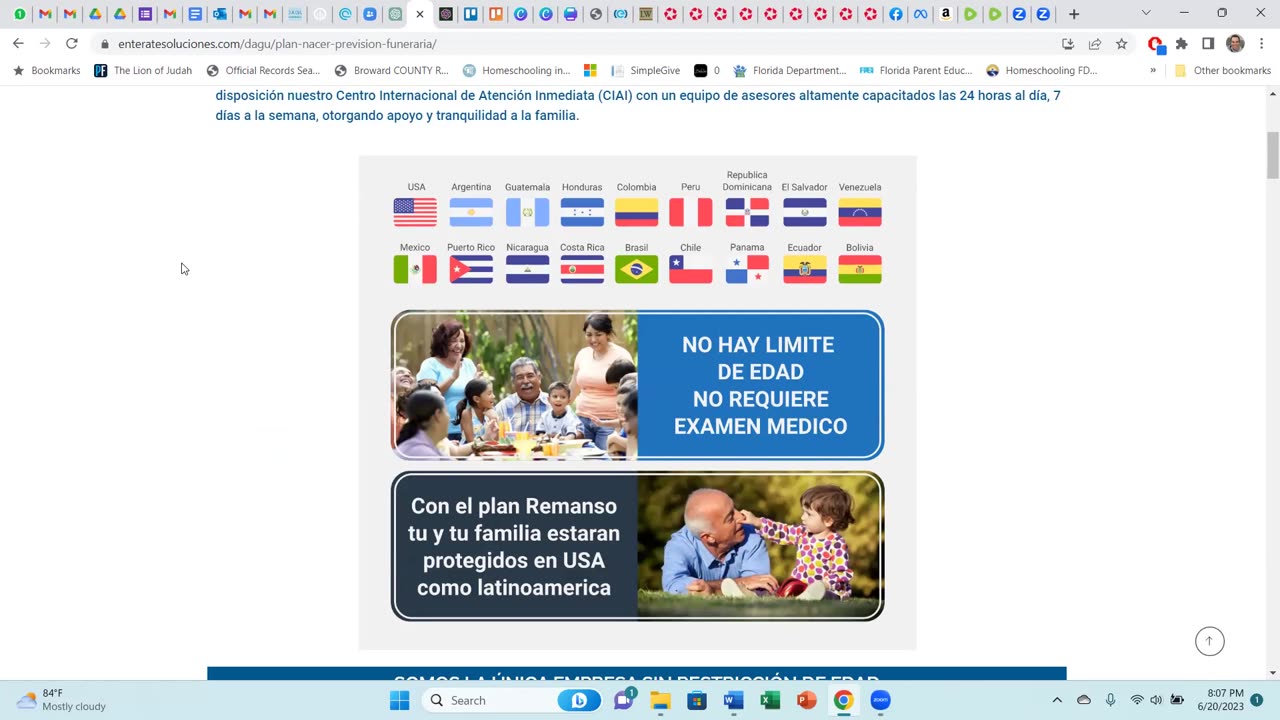Select the Puerto Rico flag
Image resolution: width=1280 pixels, height=720 pixels.
(471, 269)
